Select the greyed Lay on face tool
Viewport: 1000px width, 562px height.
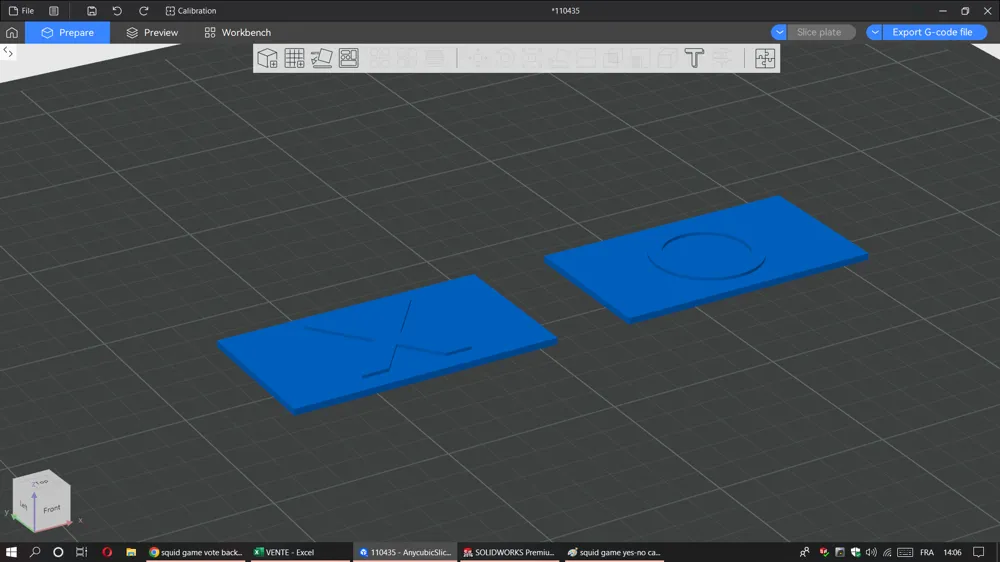(559, 58)
